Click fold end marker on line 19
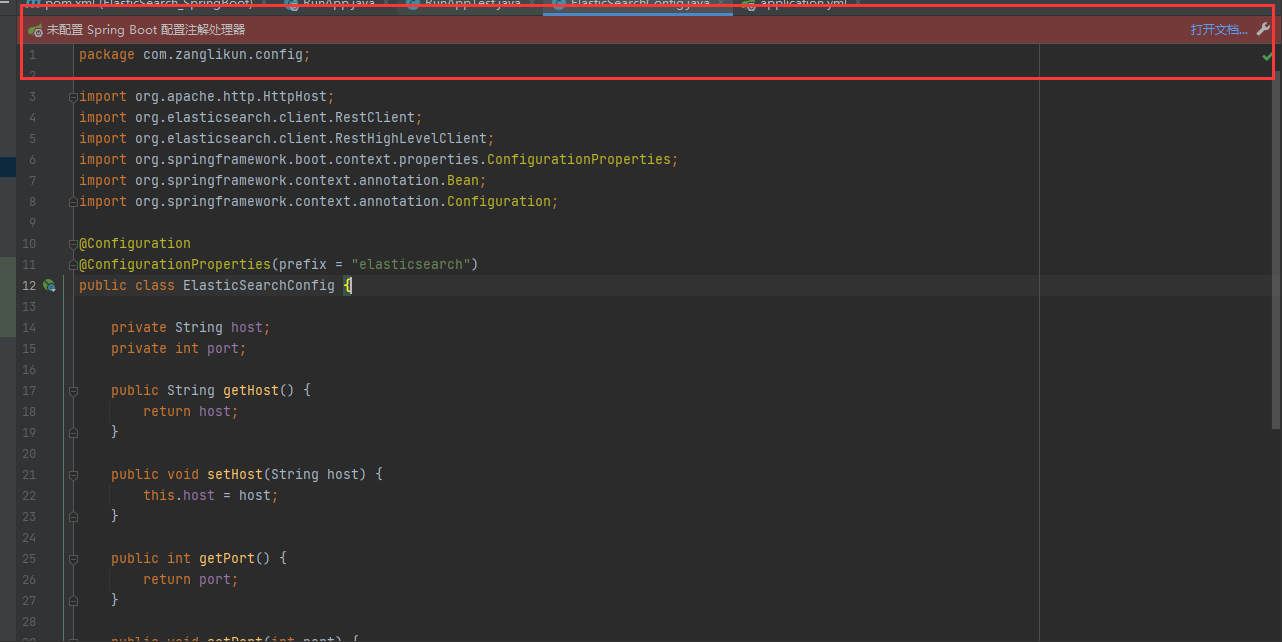 pyautogui.click(x=73, y=433)
